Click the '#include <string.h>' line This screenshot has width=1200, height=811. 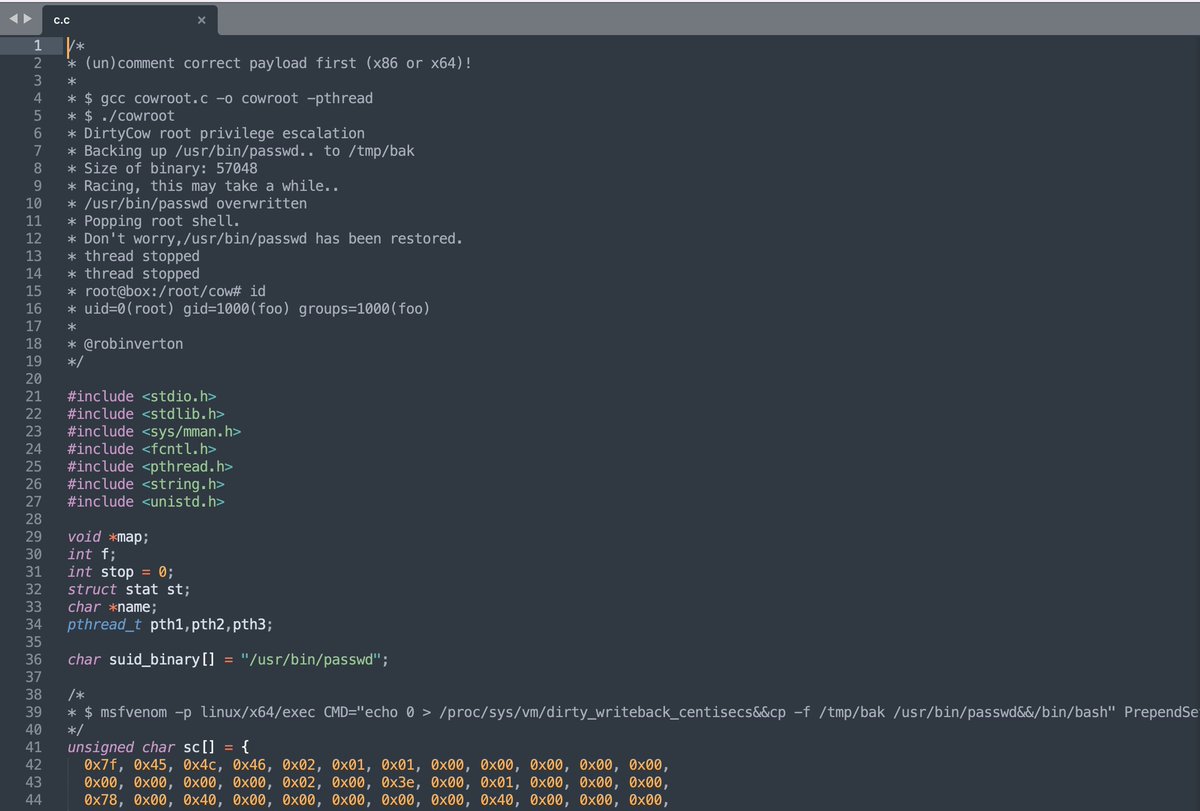point(146,484)
